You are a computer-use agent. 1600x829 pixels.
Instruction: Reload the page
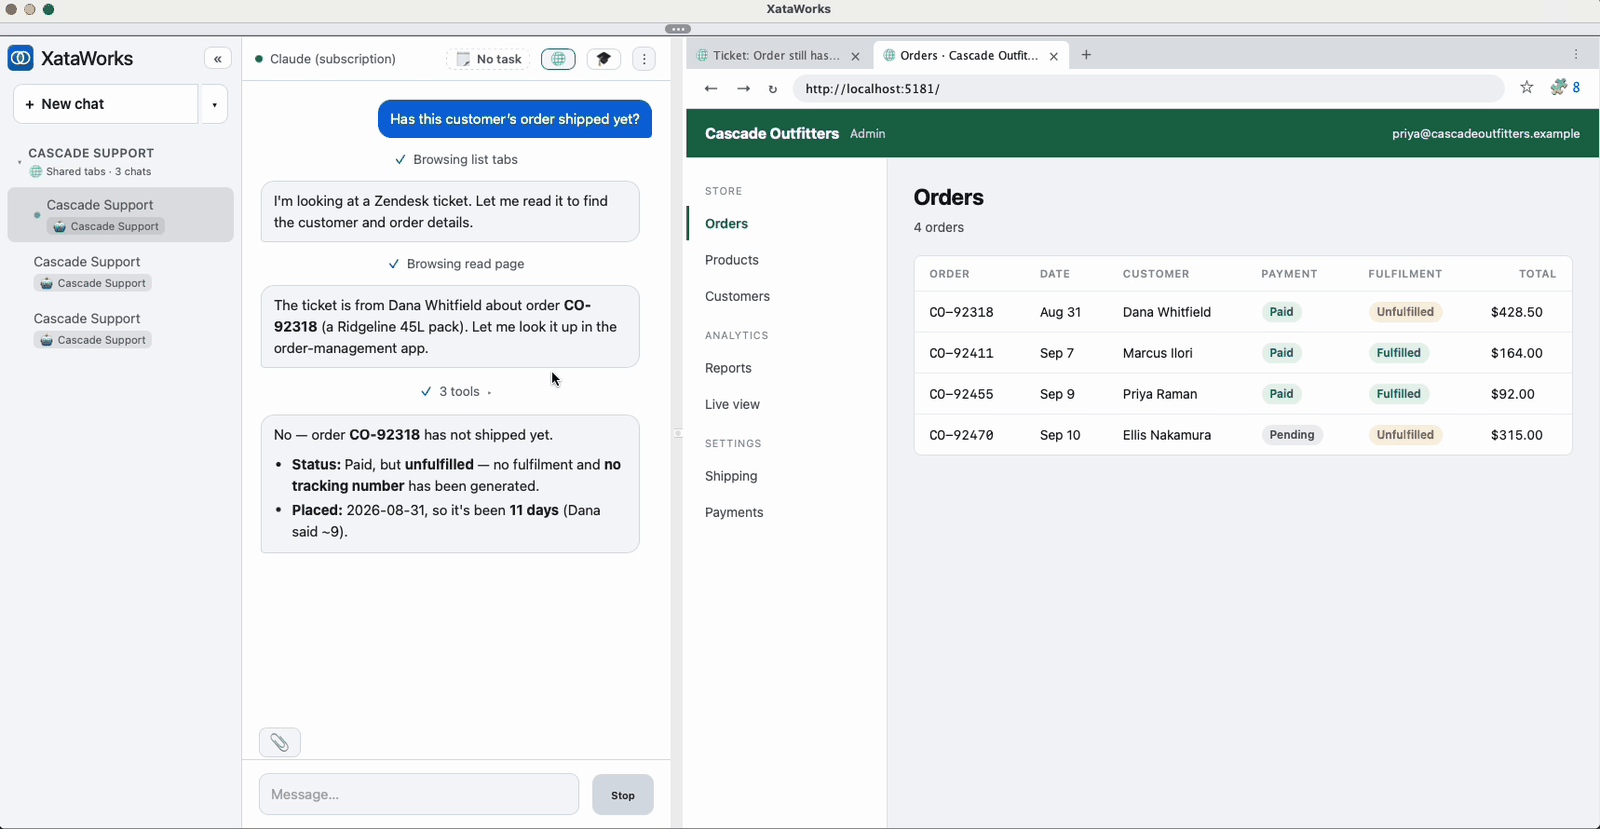point(772,89)
